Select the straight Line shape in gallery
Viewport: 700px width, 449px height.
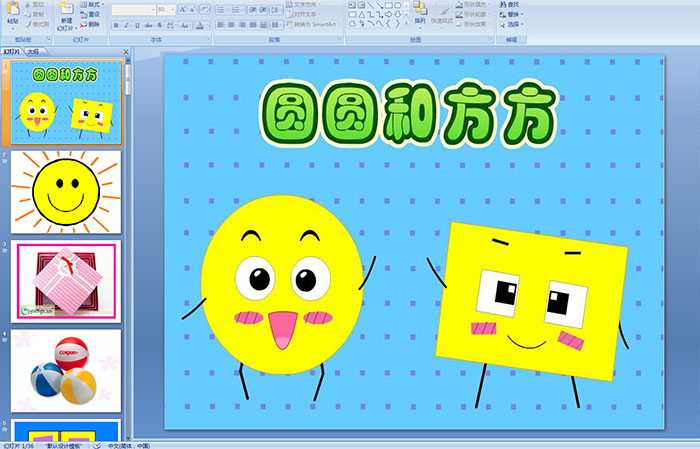(x=370, y=5)
